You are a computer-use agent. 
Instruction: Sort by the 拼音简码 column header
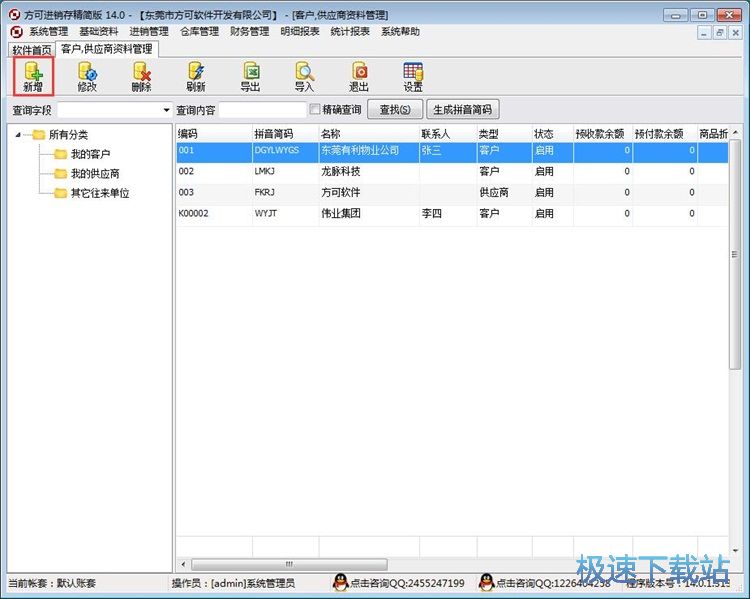pyautogui.click(x=286, y=134)
